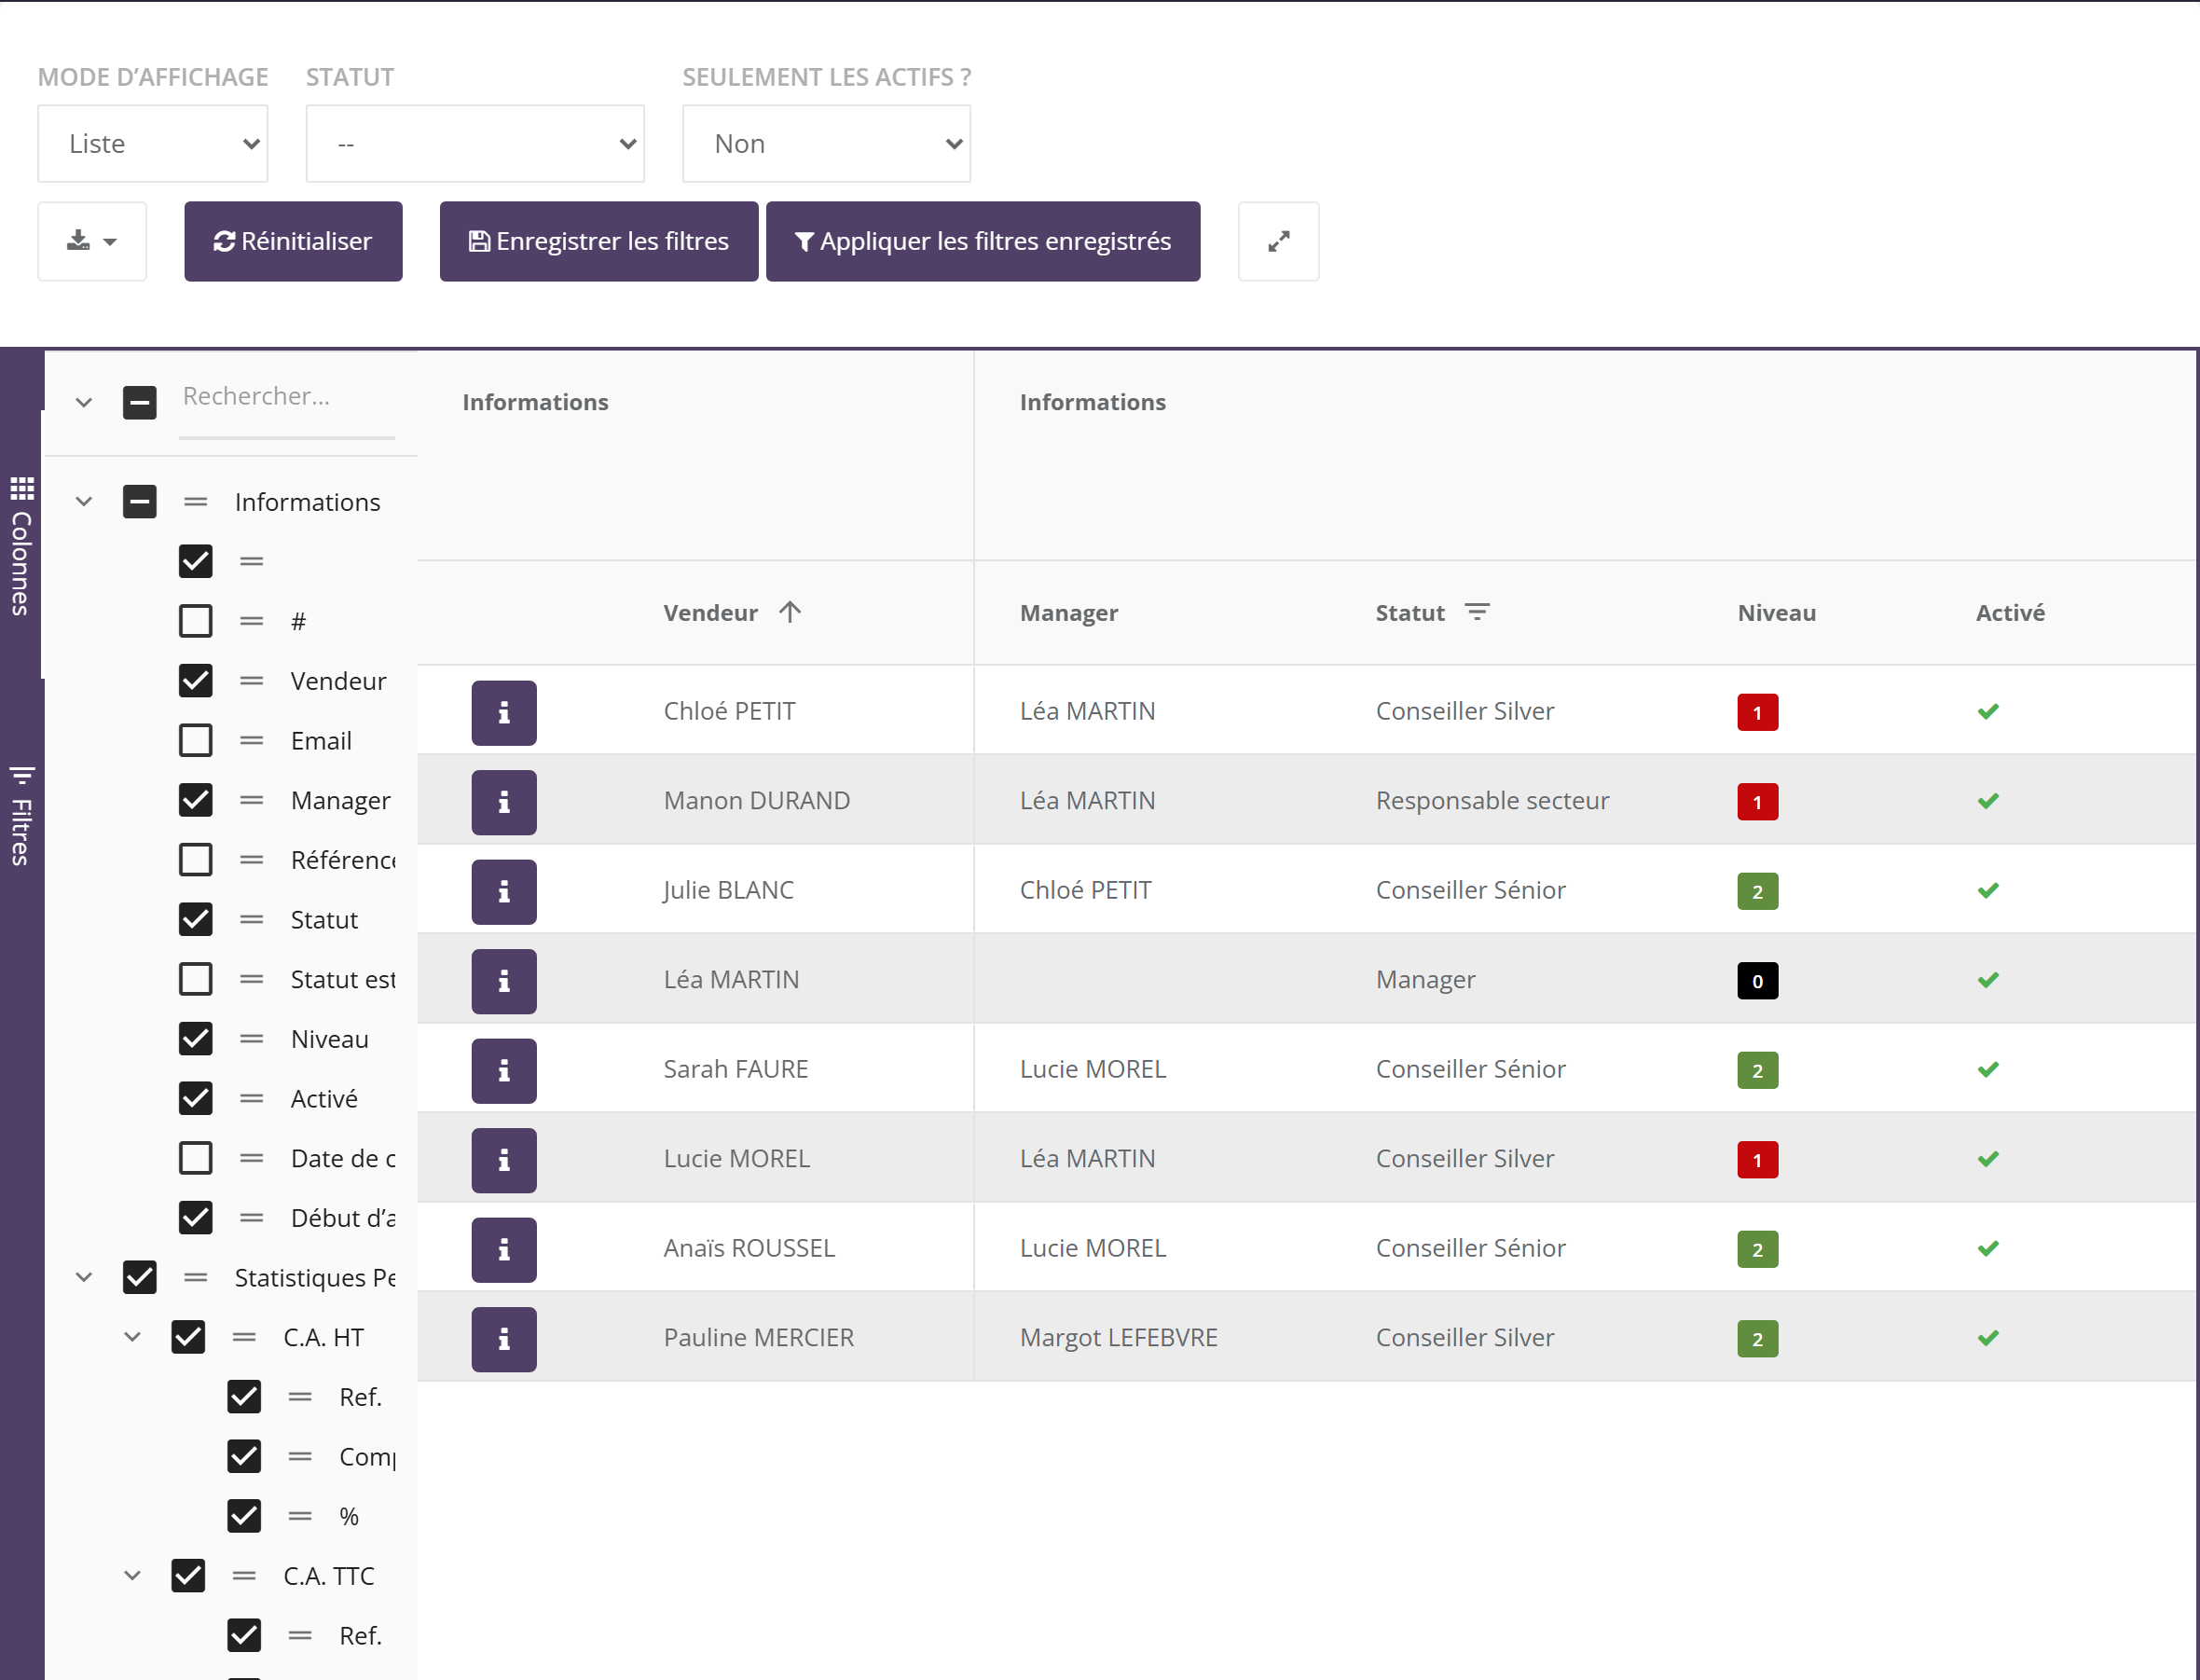Click the fullscreen expand icon button
Screen dimensions: 2200x1680
1278,241
